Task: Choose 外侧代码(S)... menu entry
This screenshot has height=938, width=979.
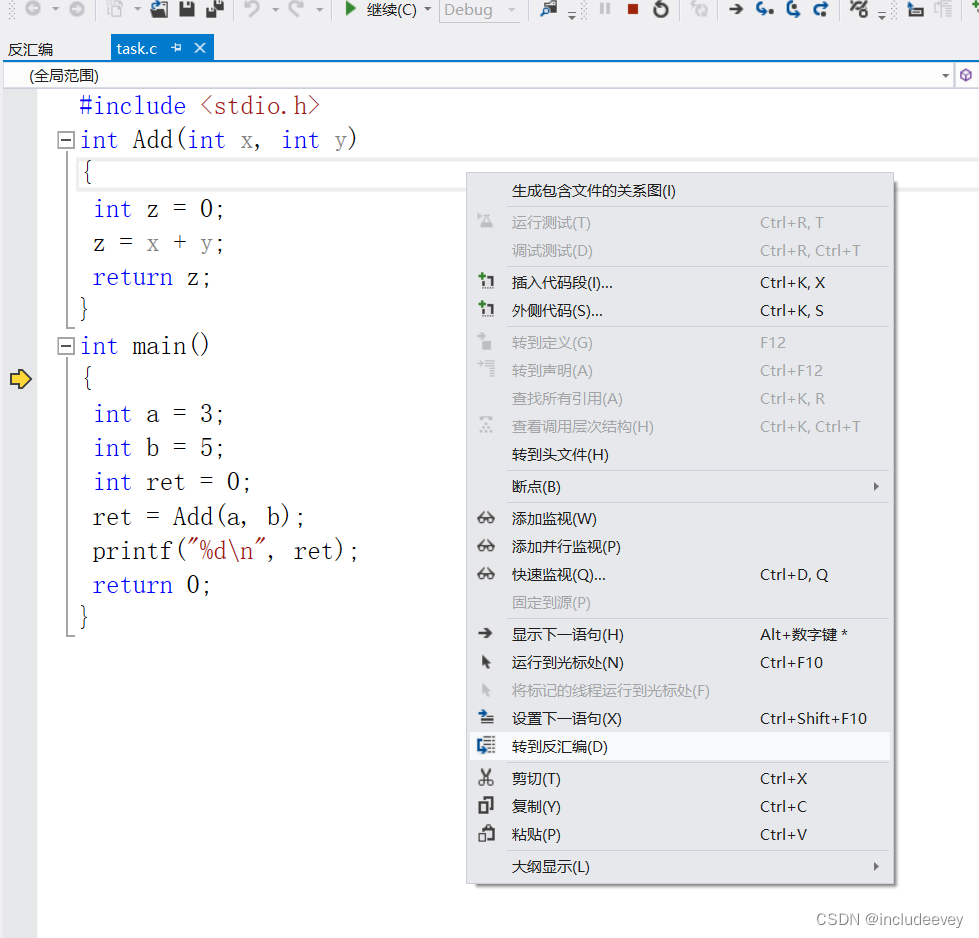Action: [x=680, y=311]
